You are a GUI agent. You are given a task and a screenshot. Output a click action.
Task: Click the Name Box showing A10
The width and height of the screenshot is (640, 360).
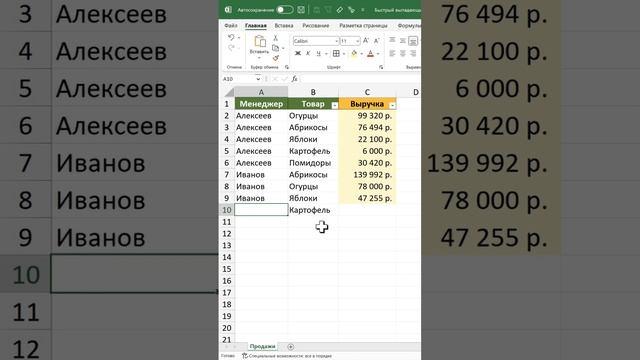pyautogui.click(x=238, y=79)
